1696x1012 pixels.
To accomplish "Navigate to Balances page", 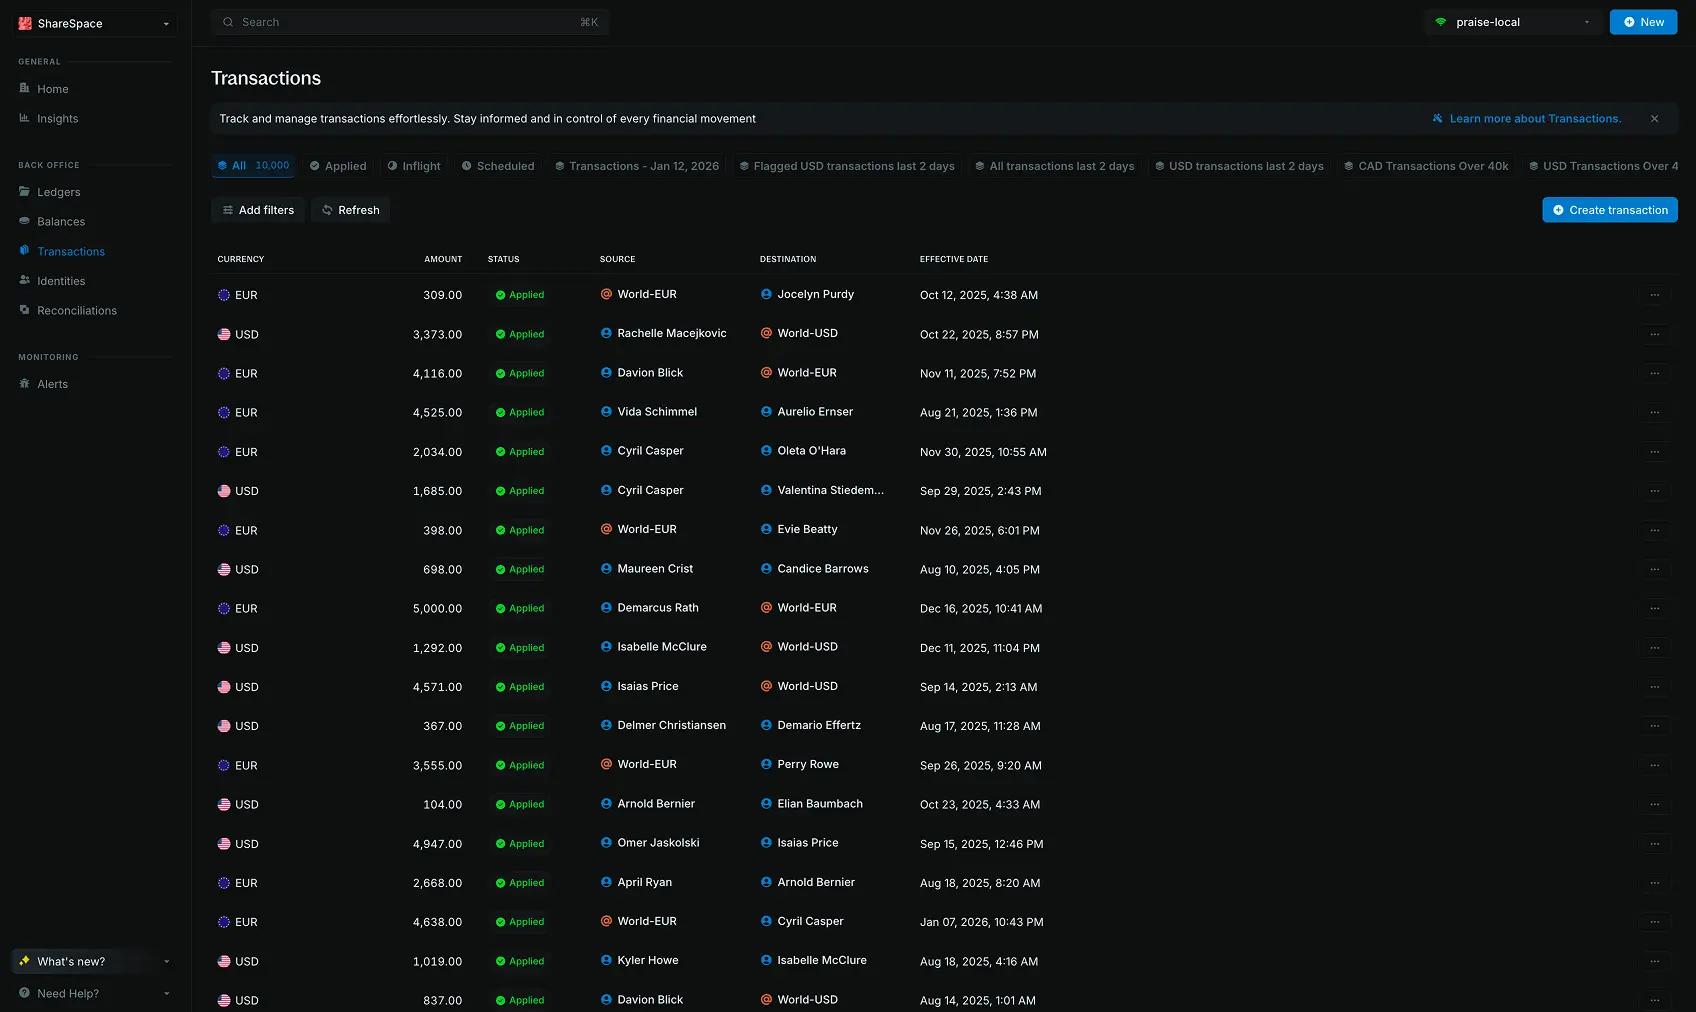I will (61, 221).
